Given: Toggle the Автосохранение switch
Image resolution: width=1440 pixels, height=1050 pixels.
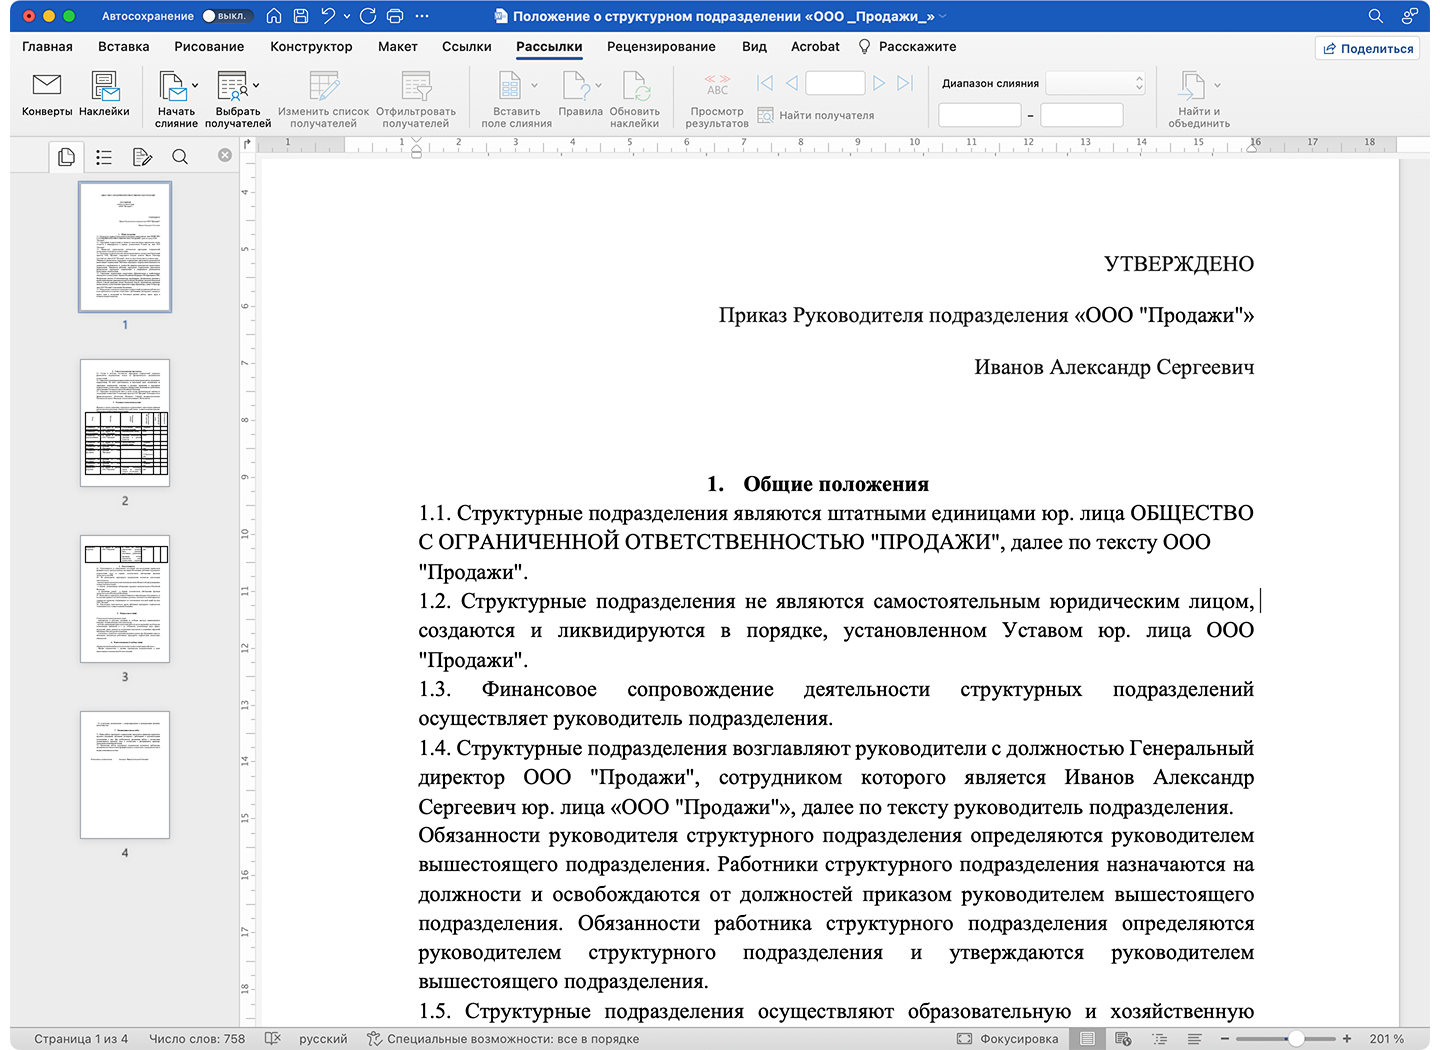Looking at the screenshot, I should [226, 16].
